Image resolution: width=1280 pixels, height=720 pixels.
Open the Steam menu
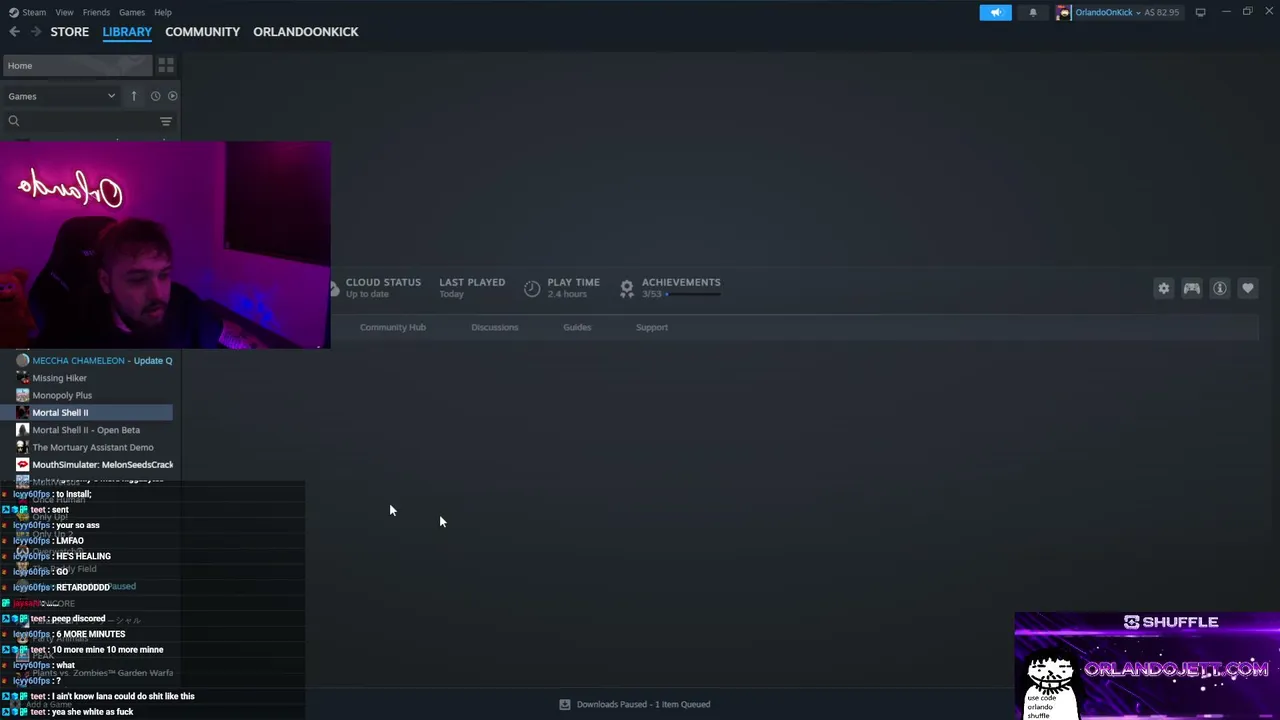click(x=34, y=12)
